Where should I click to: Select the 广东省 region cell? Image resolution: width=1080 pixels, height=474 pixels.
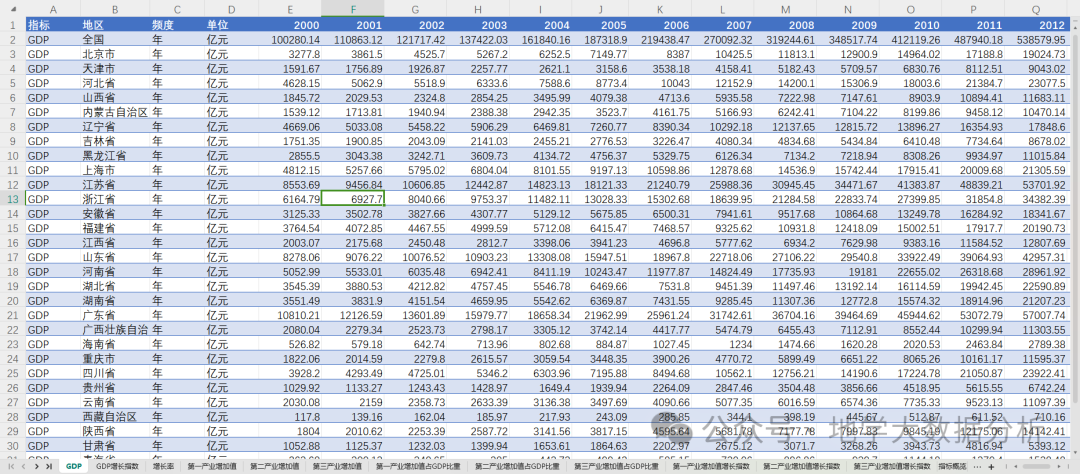point(114,315)
